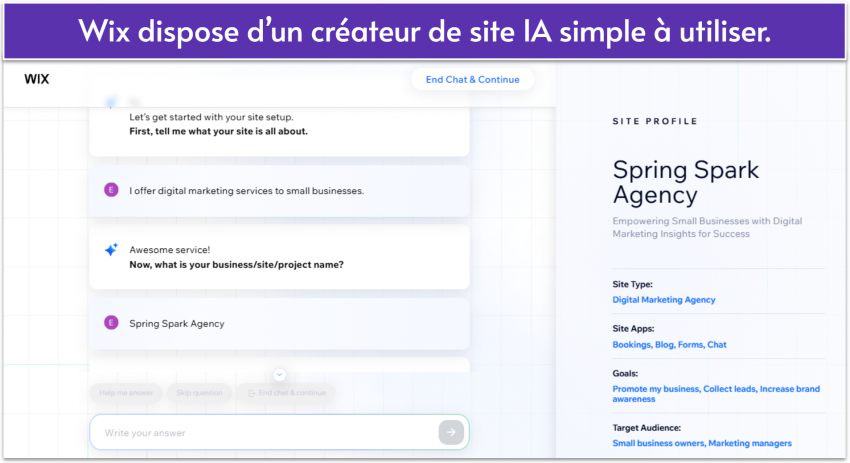
Task: Click the Skip question button
Action: [x=199, y=393]
